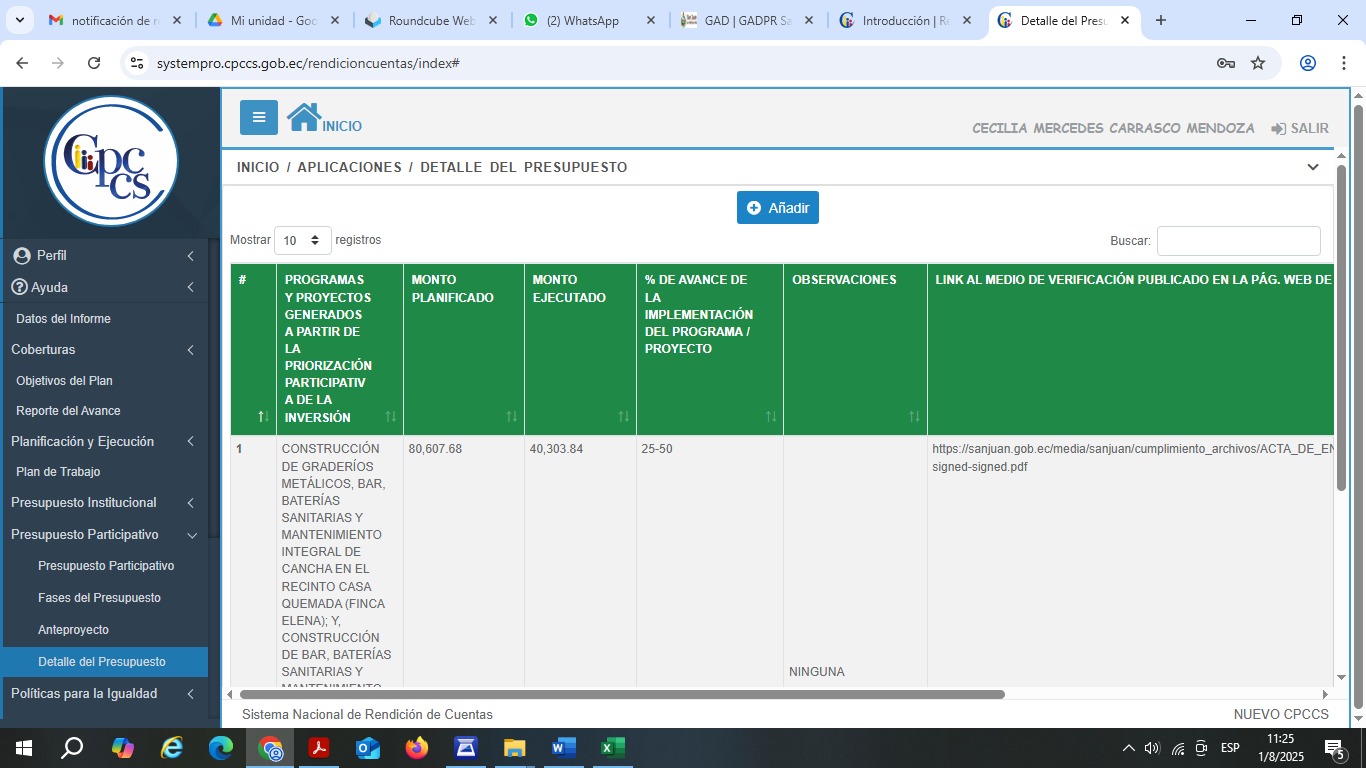This screenshot has width=1366, height=768.
Task: Bookmark this page with star icon
Action: (x=1258, y=63)
